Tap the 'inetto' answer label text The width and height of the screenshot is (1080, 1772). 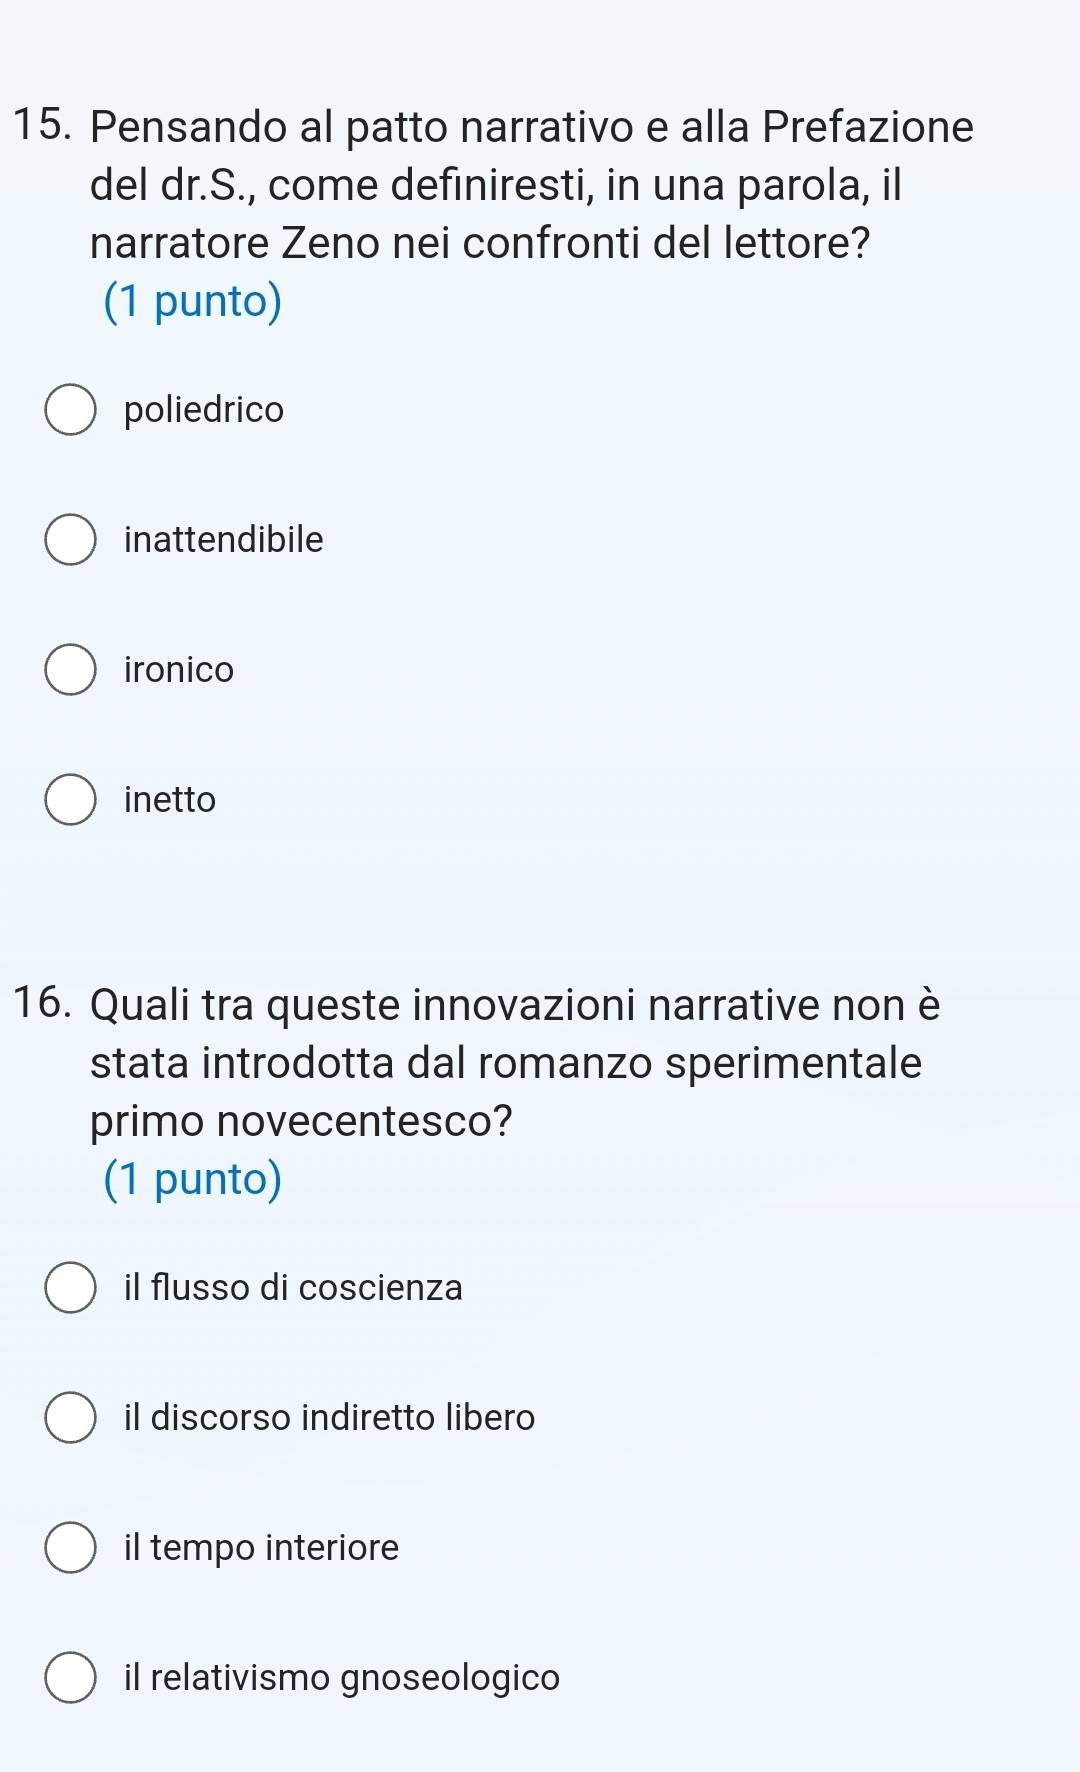click(x=170, y=800)
